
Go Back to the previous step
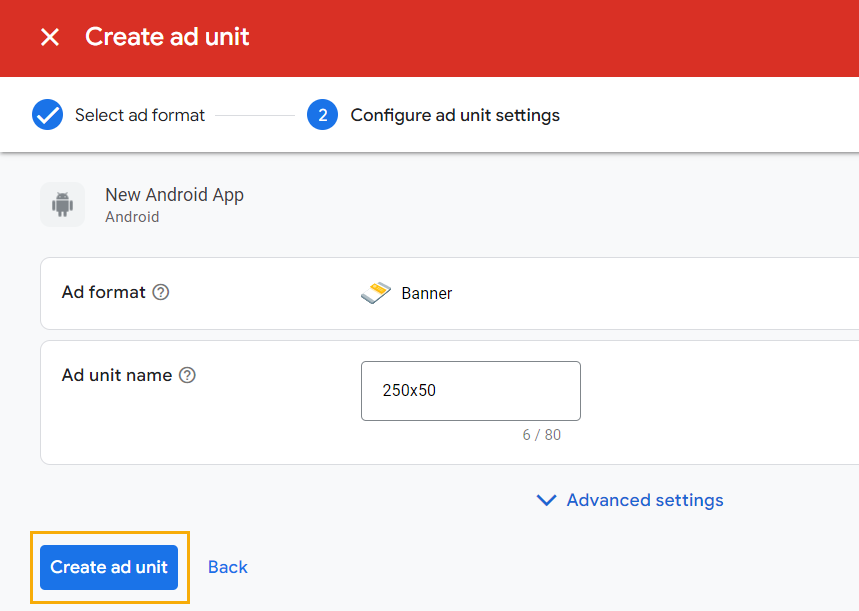click(227, 567)
